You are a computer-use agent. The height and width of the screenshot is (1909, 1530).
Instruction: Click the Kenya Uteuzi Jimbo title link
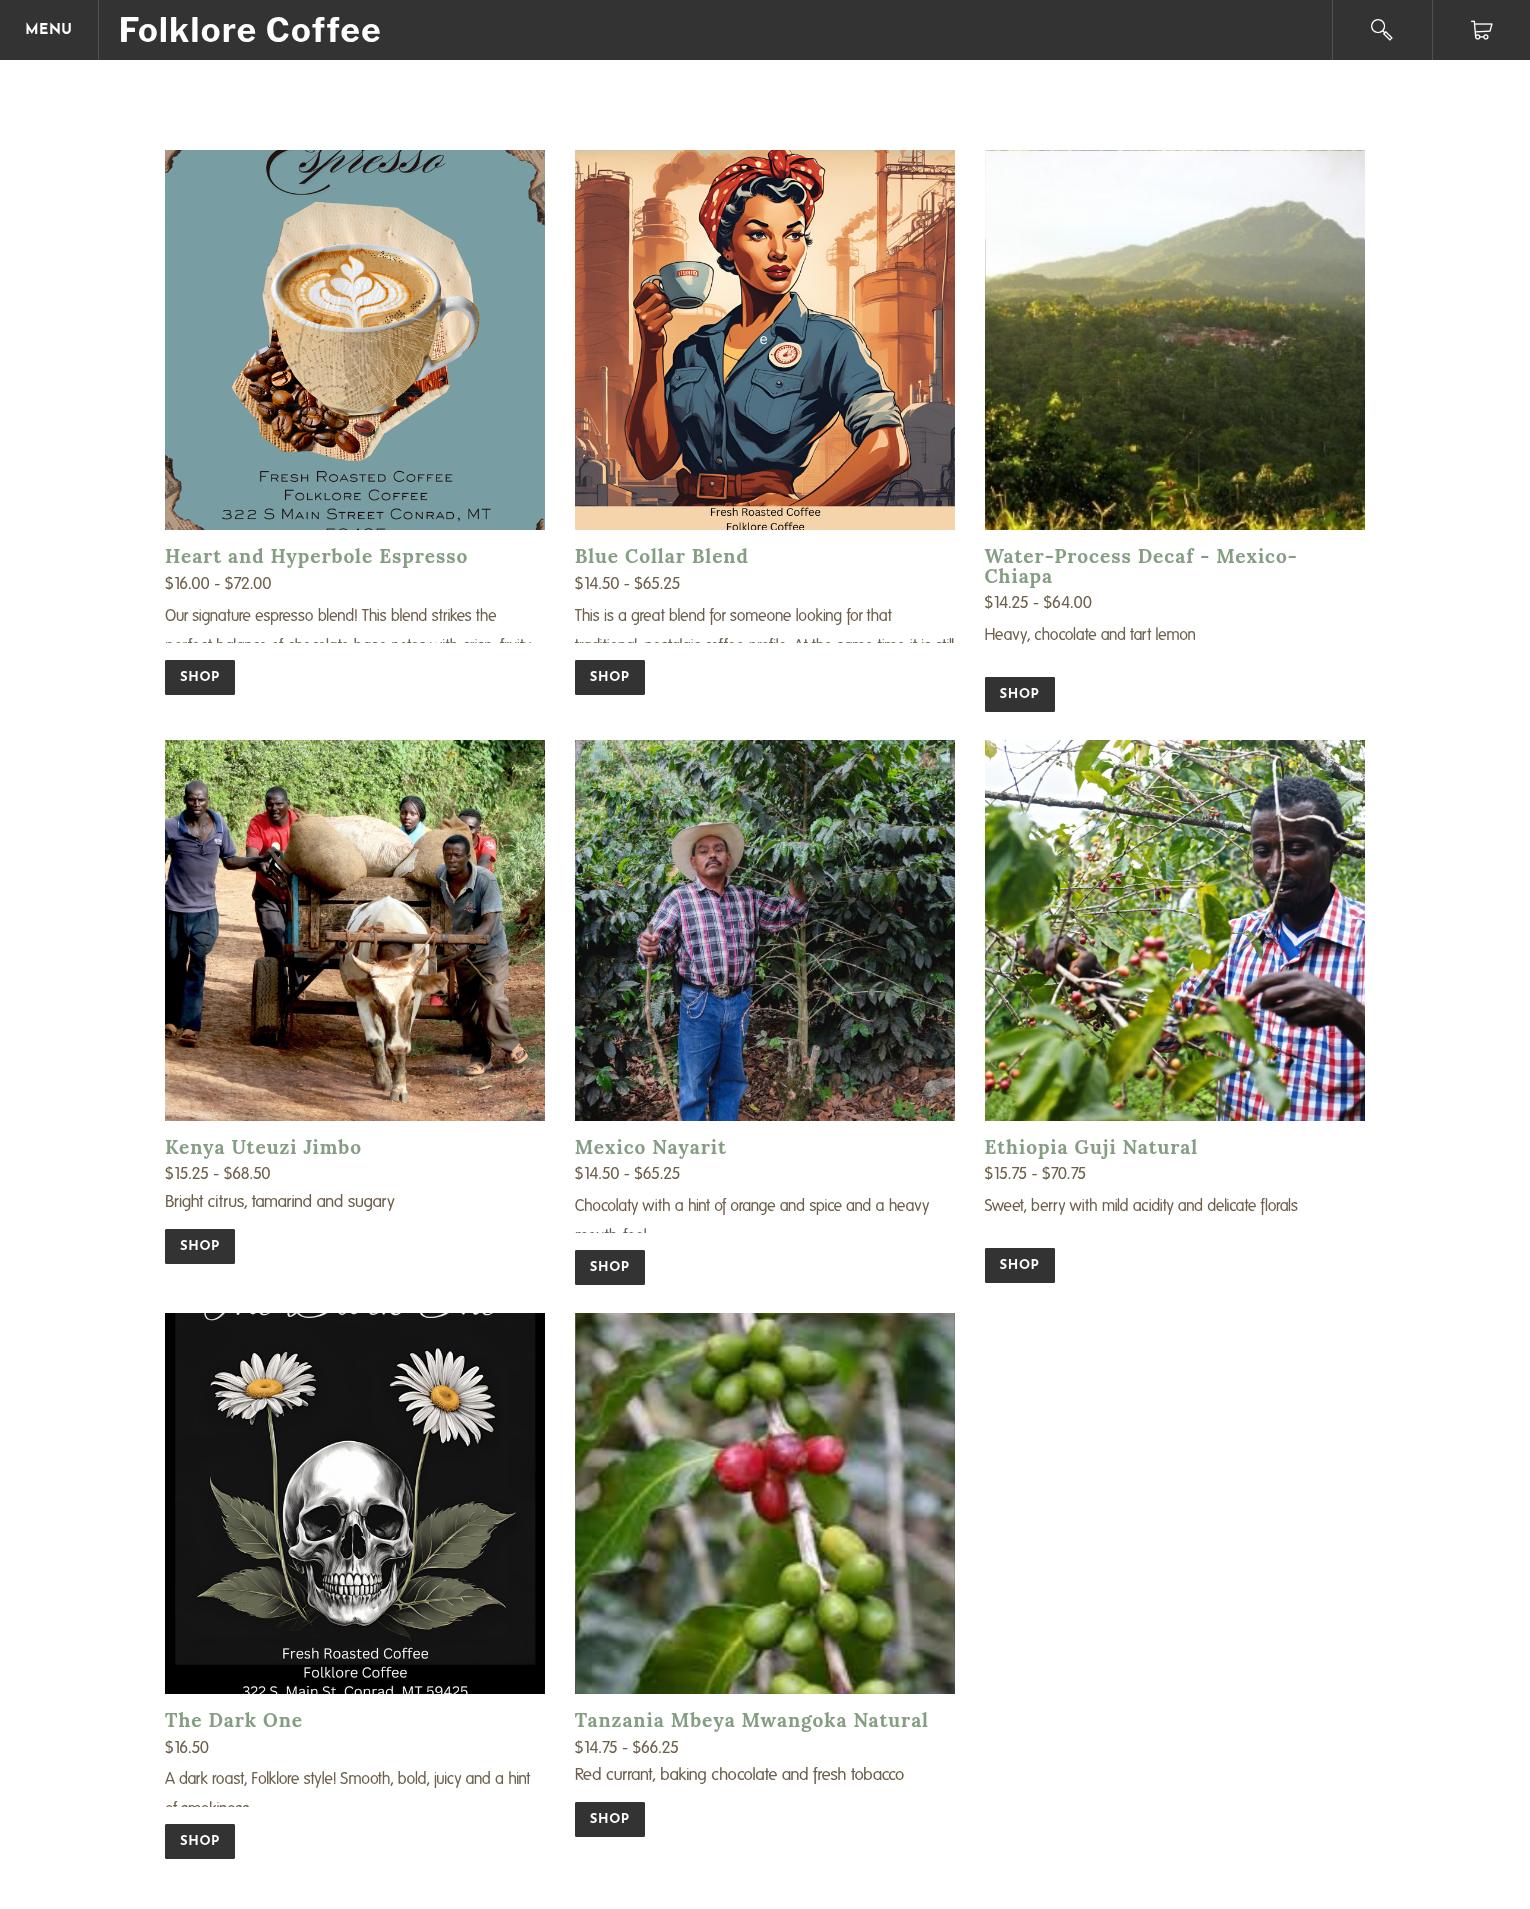(263, 1147)
